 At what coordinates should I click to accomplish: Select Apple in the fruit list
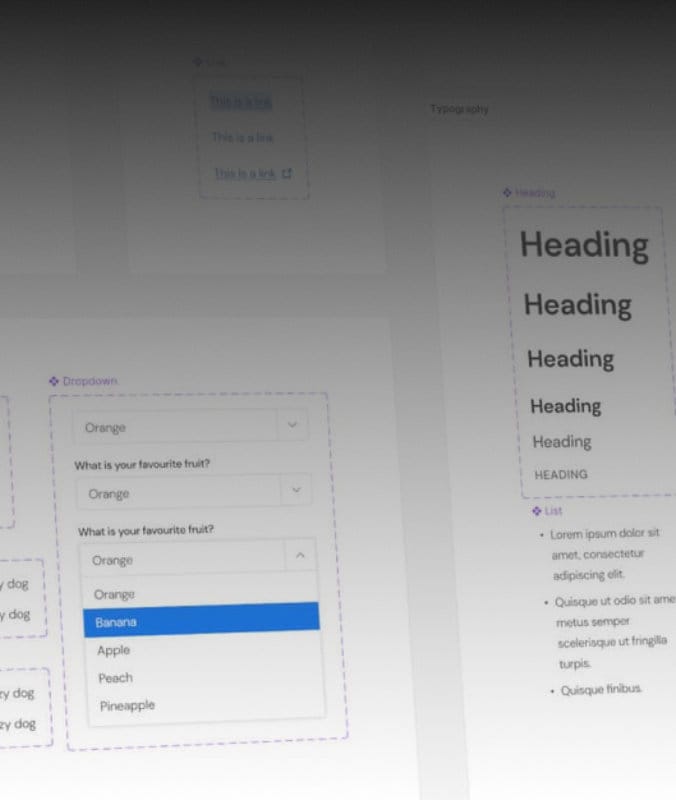coord(114,650)
